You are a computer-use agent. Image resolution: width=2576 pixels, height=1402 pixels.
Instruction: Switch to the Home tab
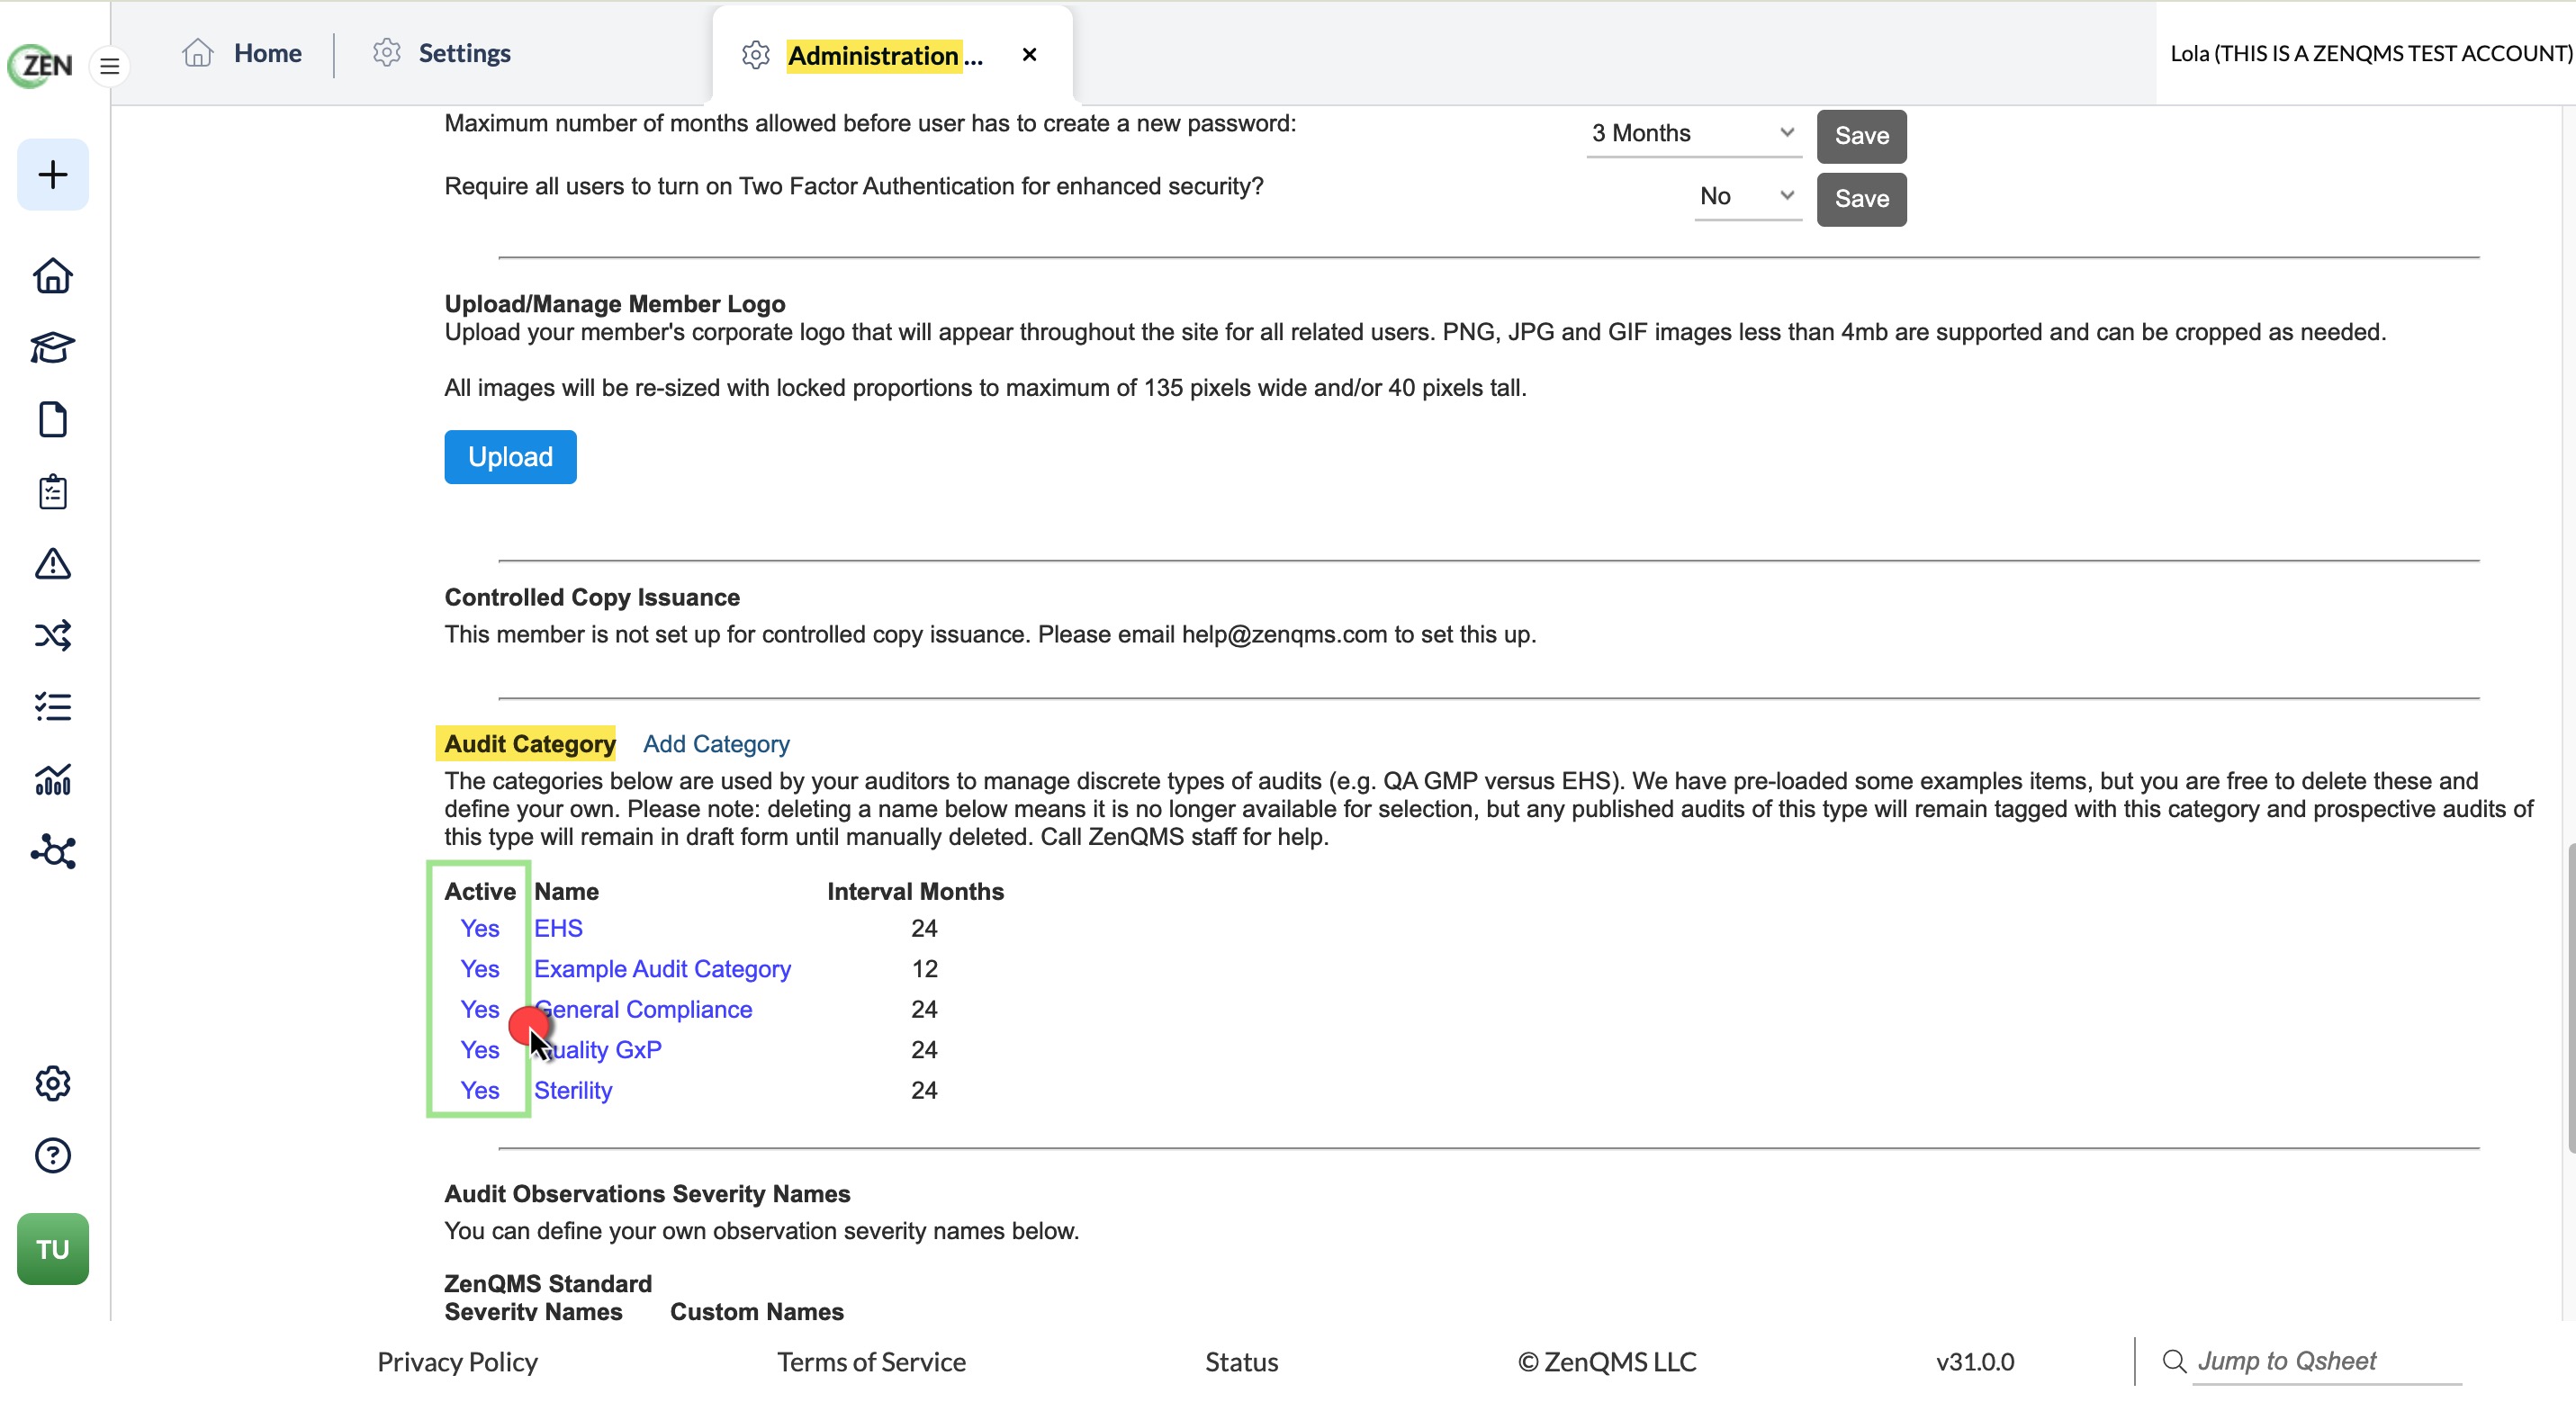tap(242, 53)
